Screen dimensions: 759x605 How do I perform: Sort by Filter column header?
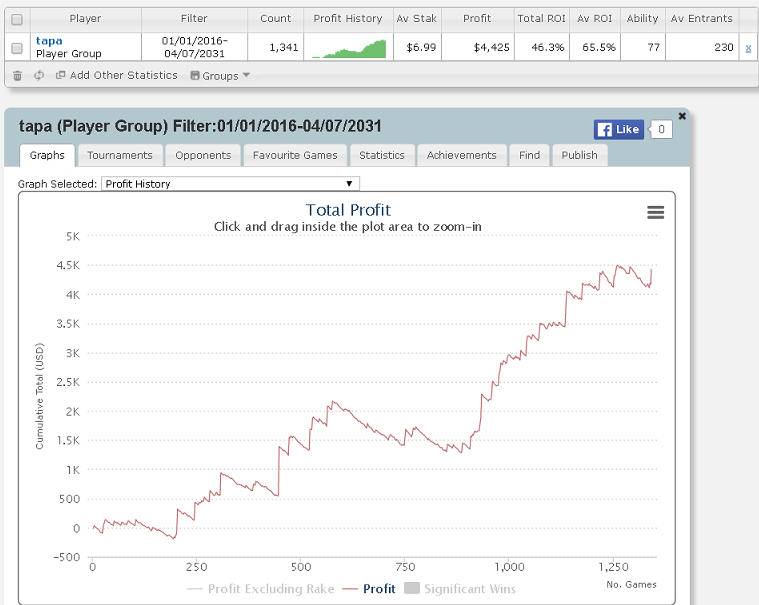(x=194, y=19)
